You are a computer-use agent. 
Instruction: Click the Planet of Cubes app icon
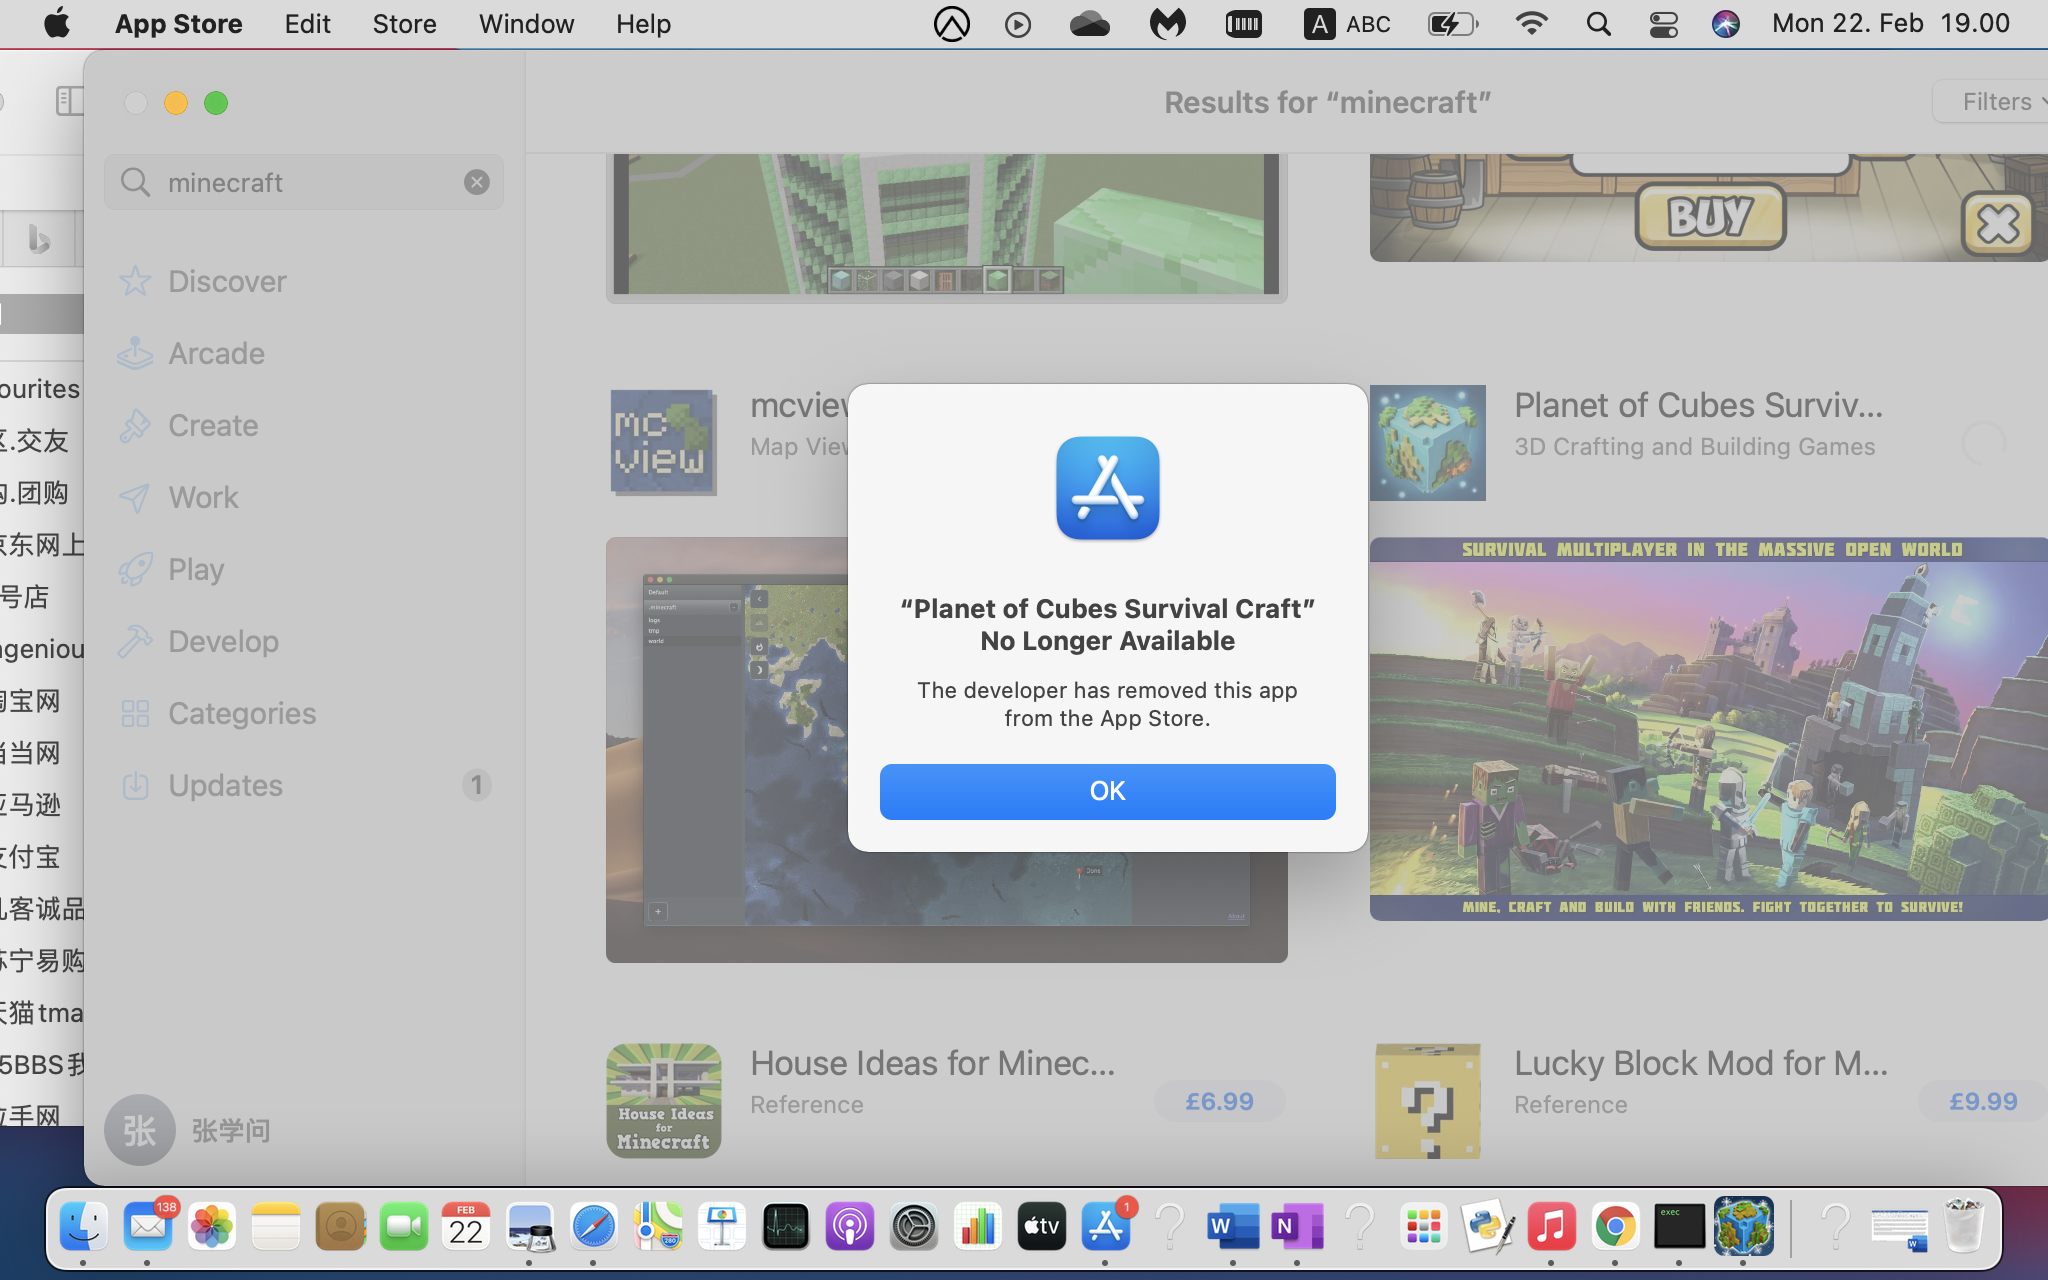tap(1427, 443)
